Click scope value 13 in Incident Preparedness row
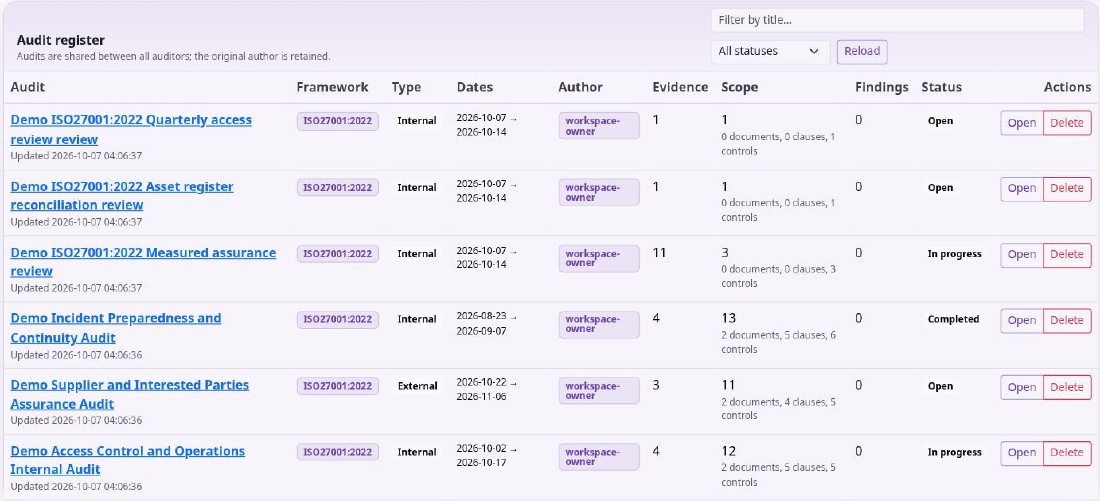This screenshot has width=1100, height=501. (729, 319)
